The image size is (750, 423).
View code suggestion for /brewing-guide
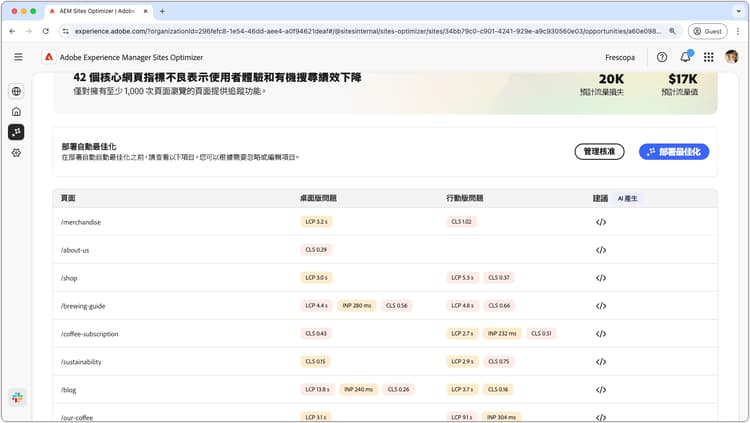pyautogui.click(x=601, y=306)
